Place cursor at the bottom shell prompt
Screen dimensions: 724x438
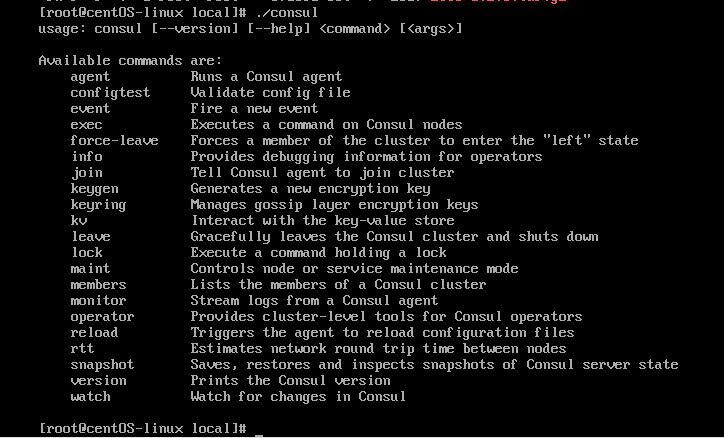259,428
